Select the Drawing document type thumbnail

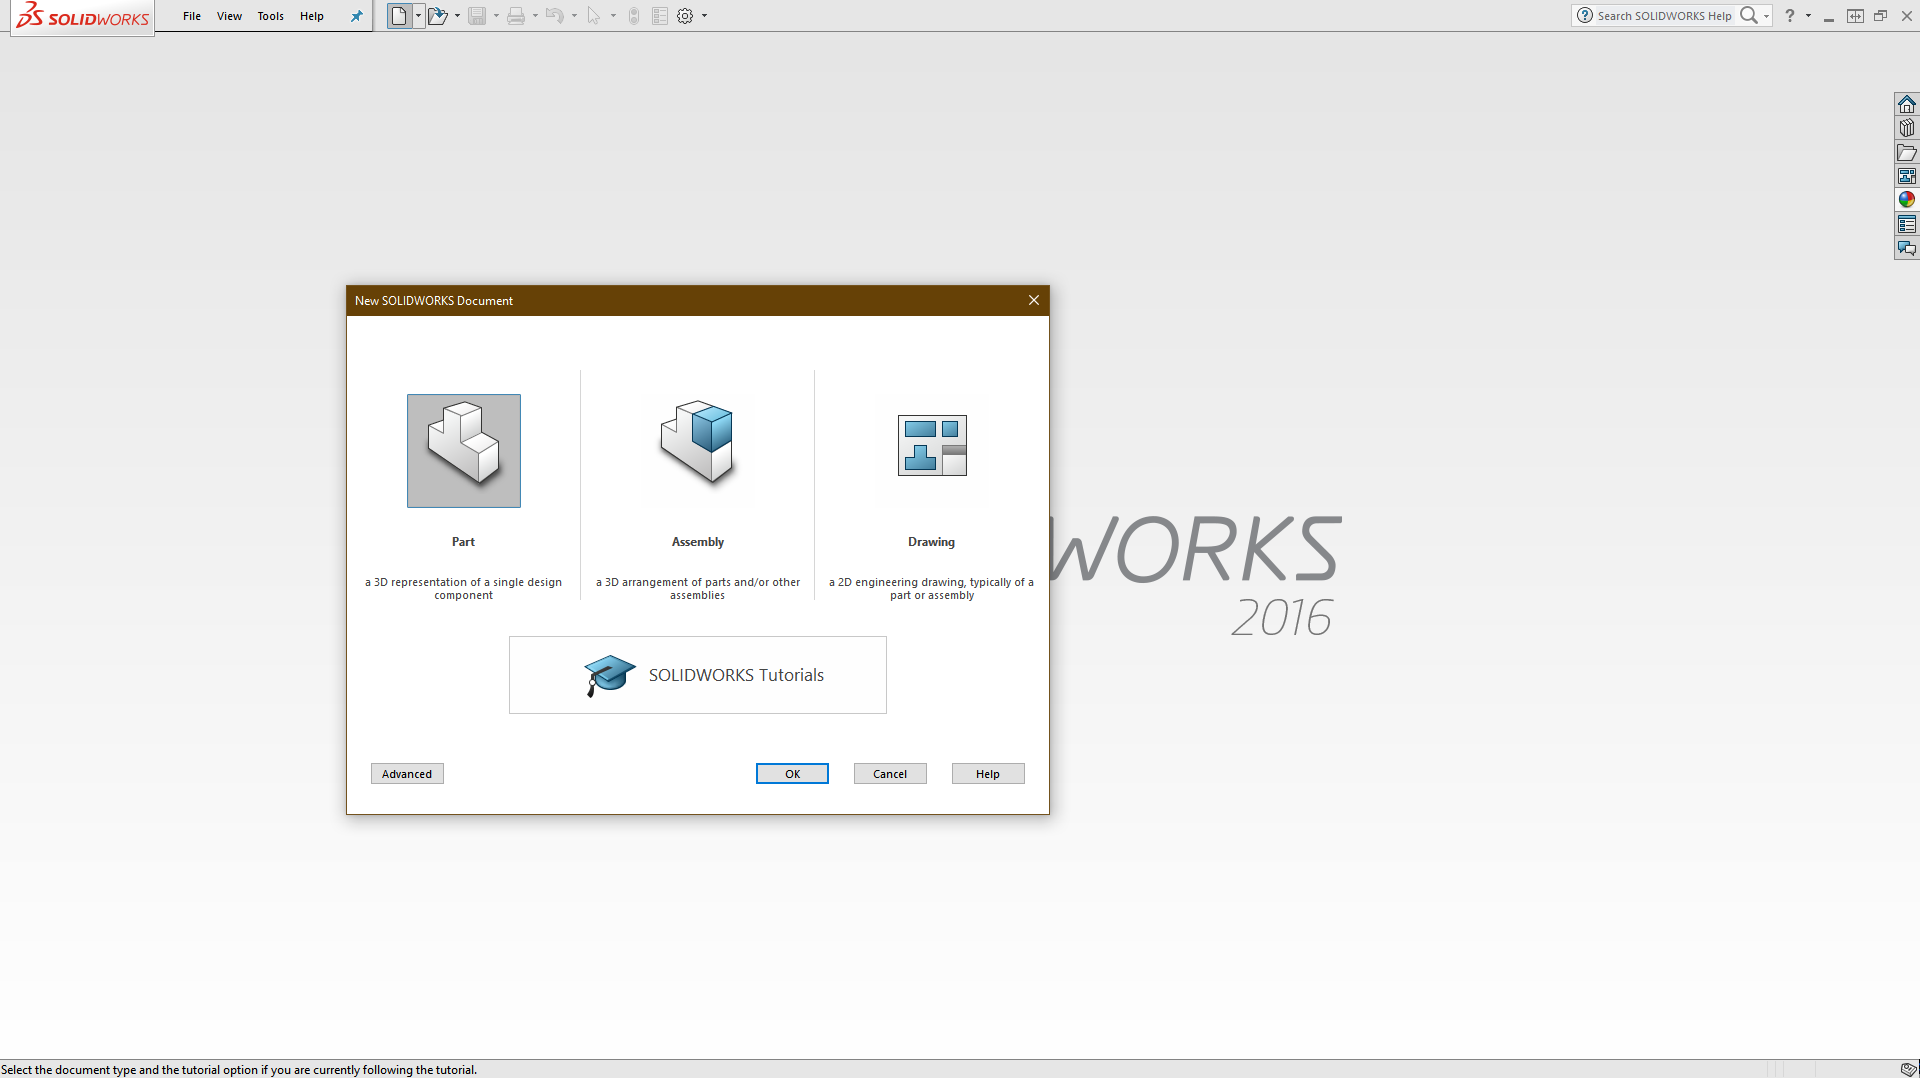[x=932, y=446]
